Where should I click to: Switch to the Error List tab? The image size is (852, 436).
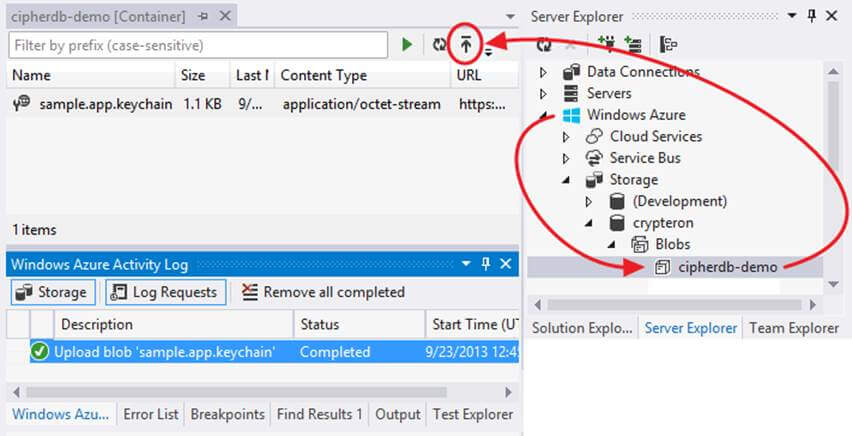[x=152, y=414]
